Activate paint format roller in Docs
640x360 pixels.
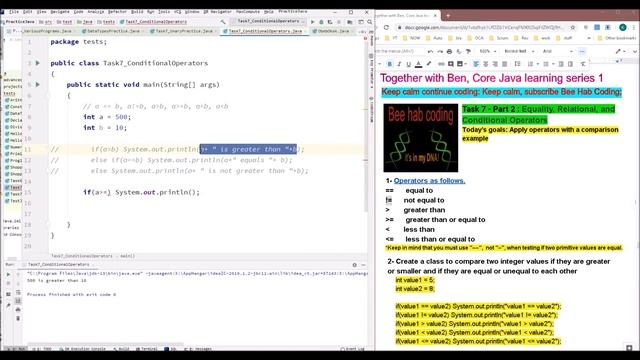[469, 51]
